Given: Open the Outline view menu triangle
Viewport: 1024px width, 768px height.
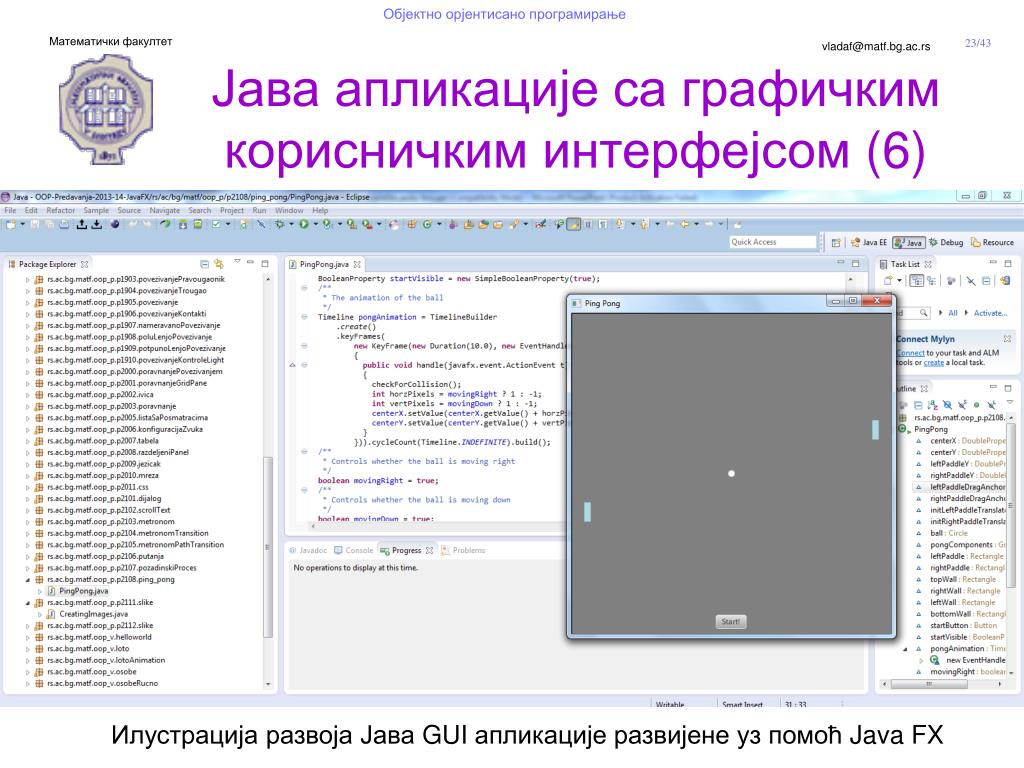Looking at the screenshot, I should (x=1010, y=402).
